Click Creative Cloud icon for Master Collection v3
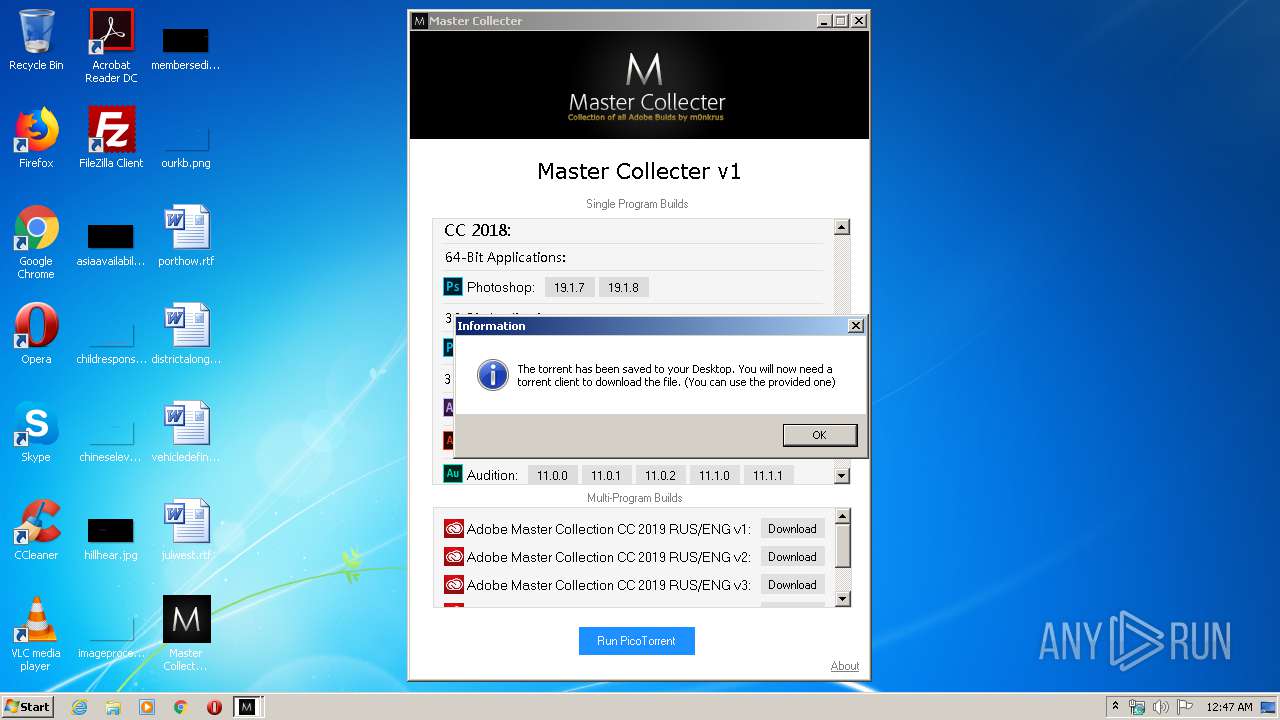This screenshot has height=720, width=1280. click(x=454, y=585)
